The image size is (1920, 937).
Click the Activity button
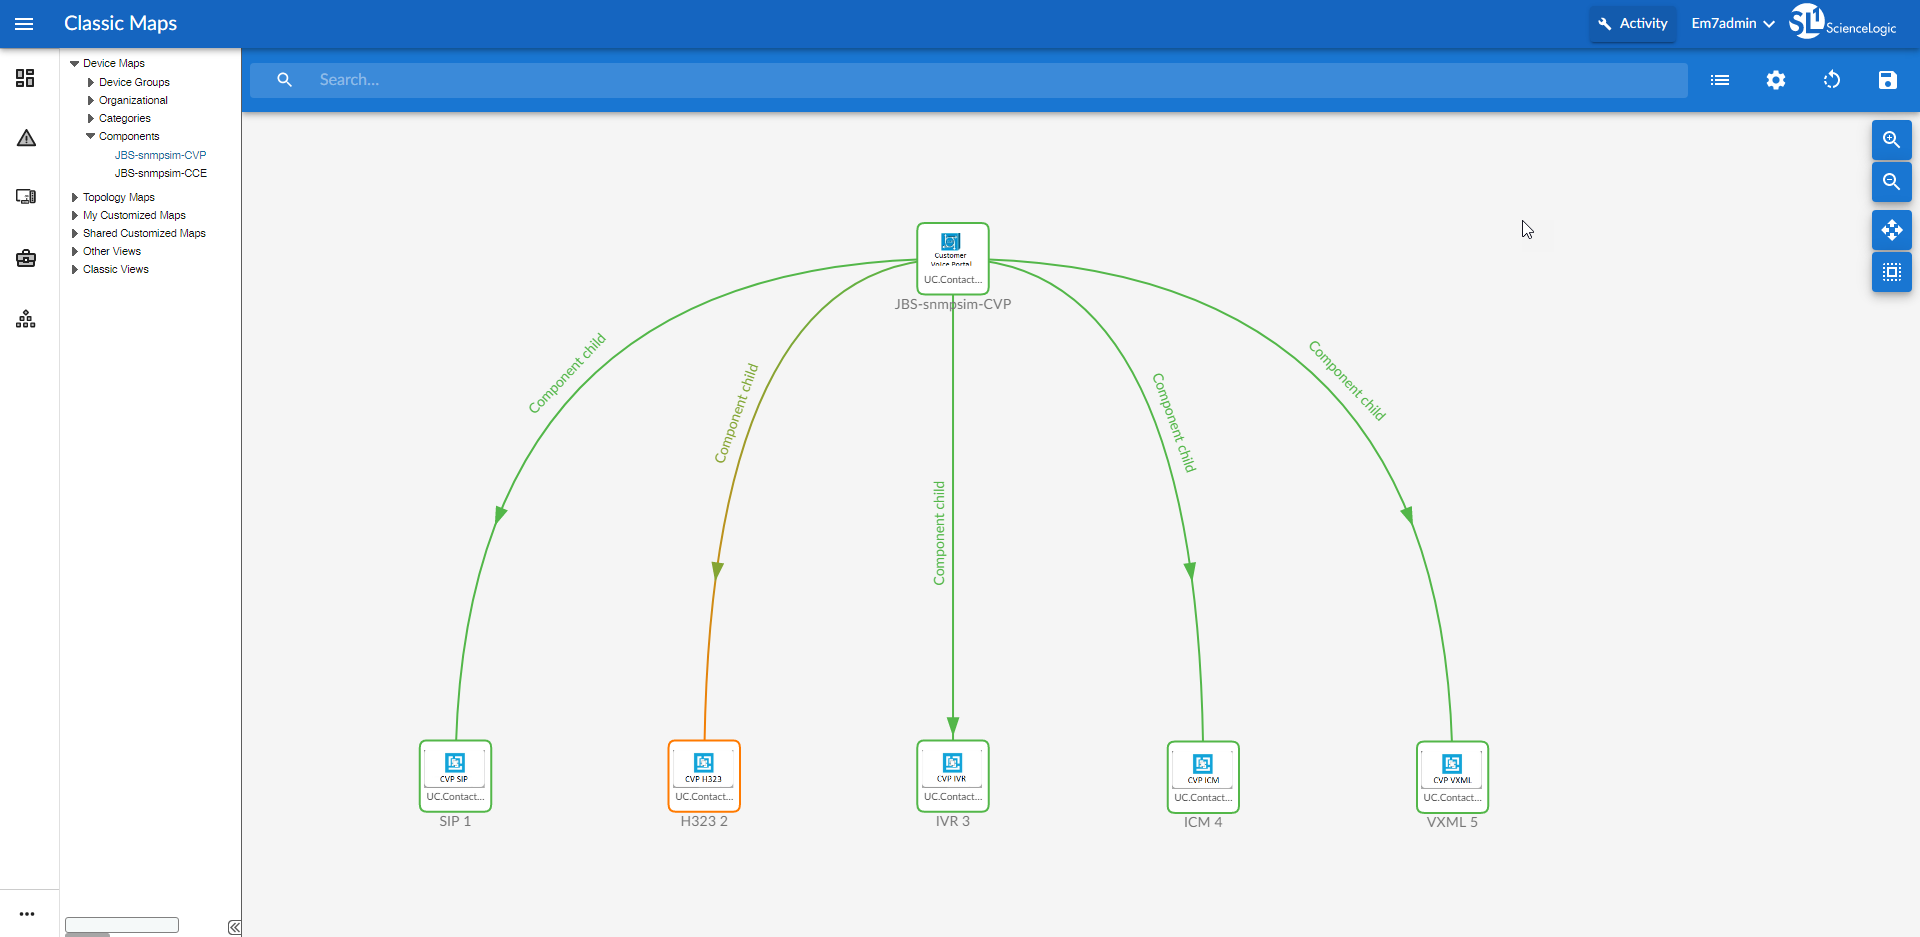[1633, 23]
